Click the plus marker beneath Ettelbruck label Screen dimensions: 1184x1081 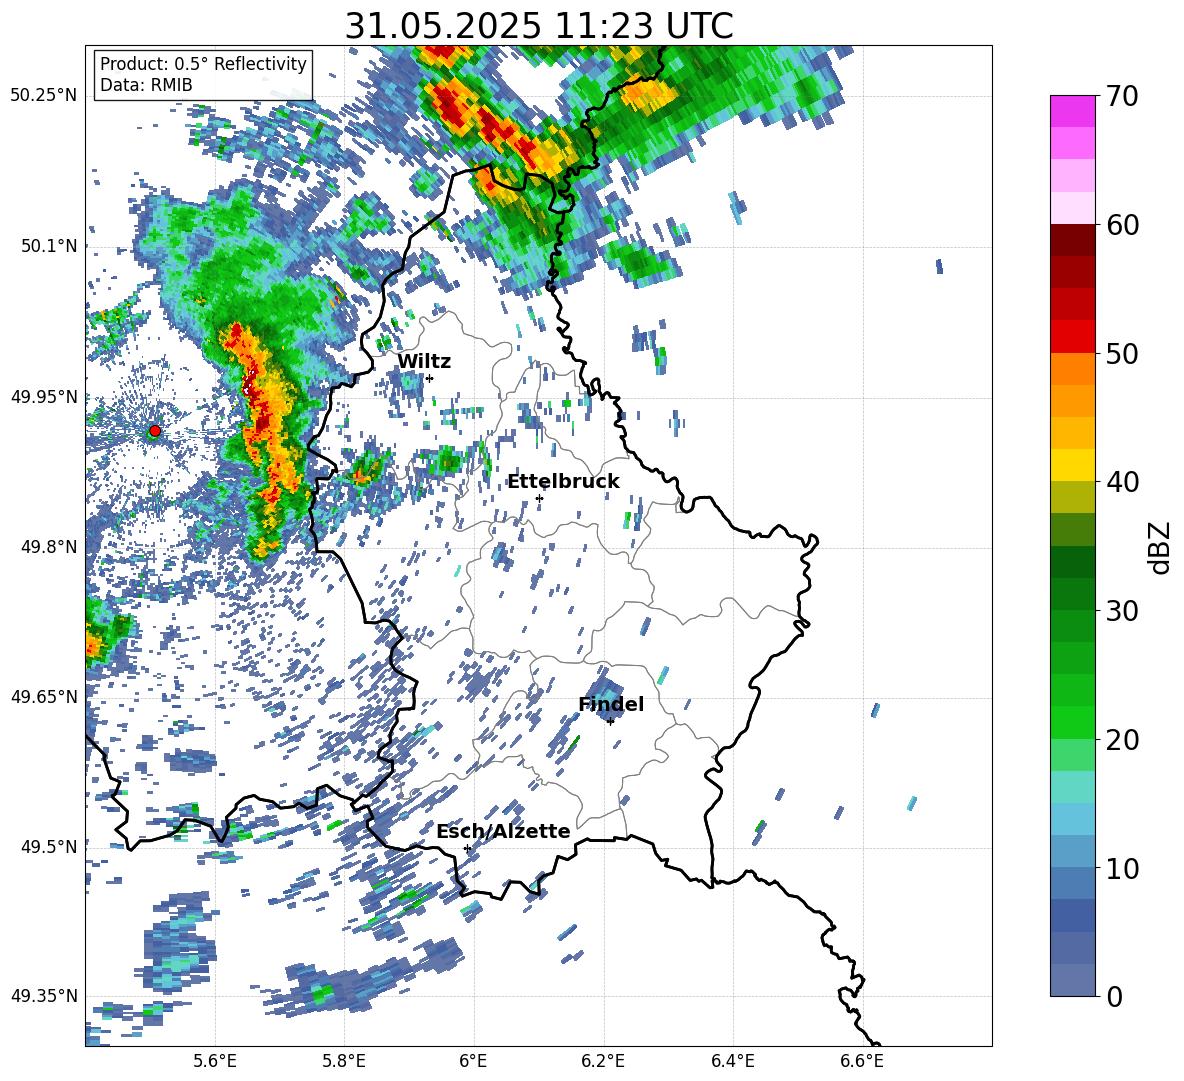pyautogui.click(x=539, y=498)
